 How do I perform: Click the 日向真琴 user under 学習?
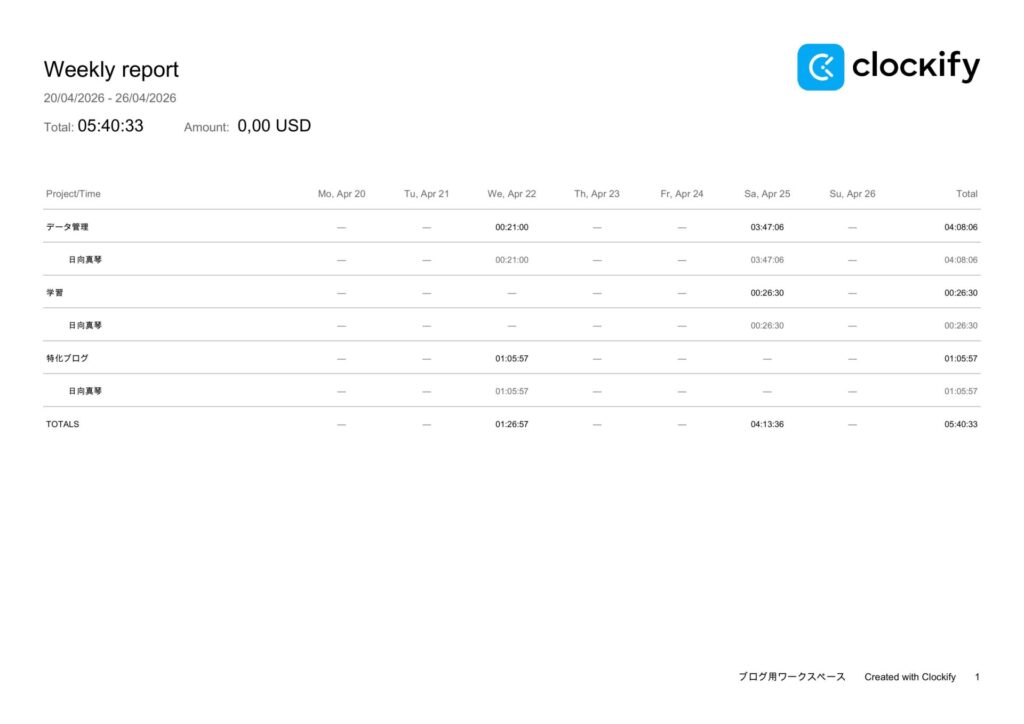(x=85, y=325)
